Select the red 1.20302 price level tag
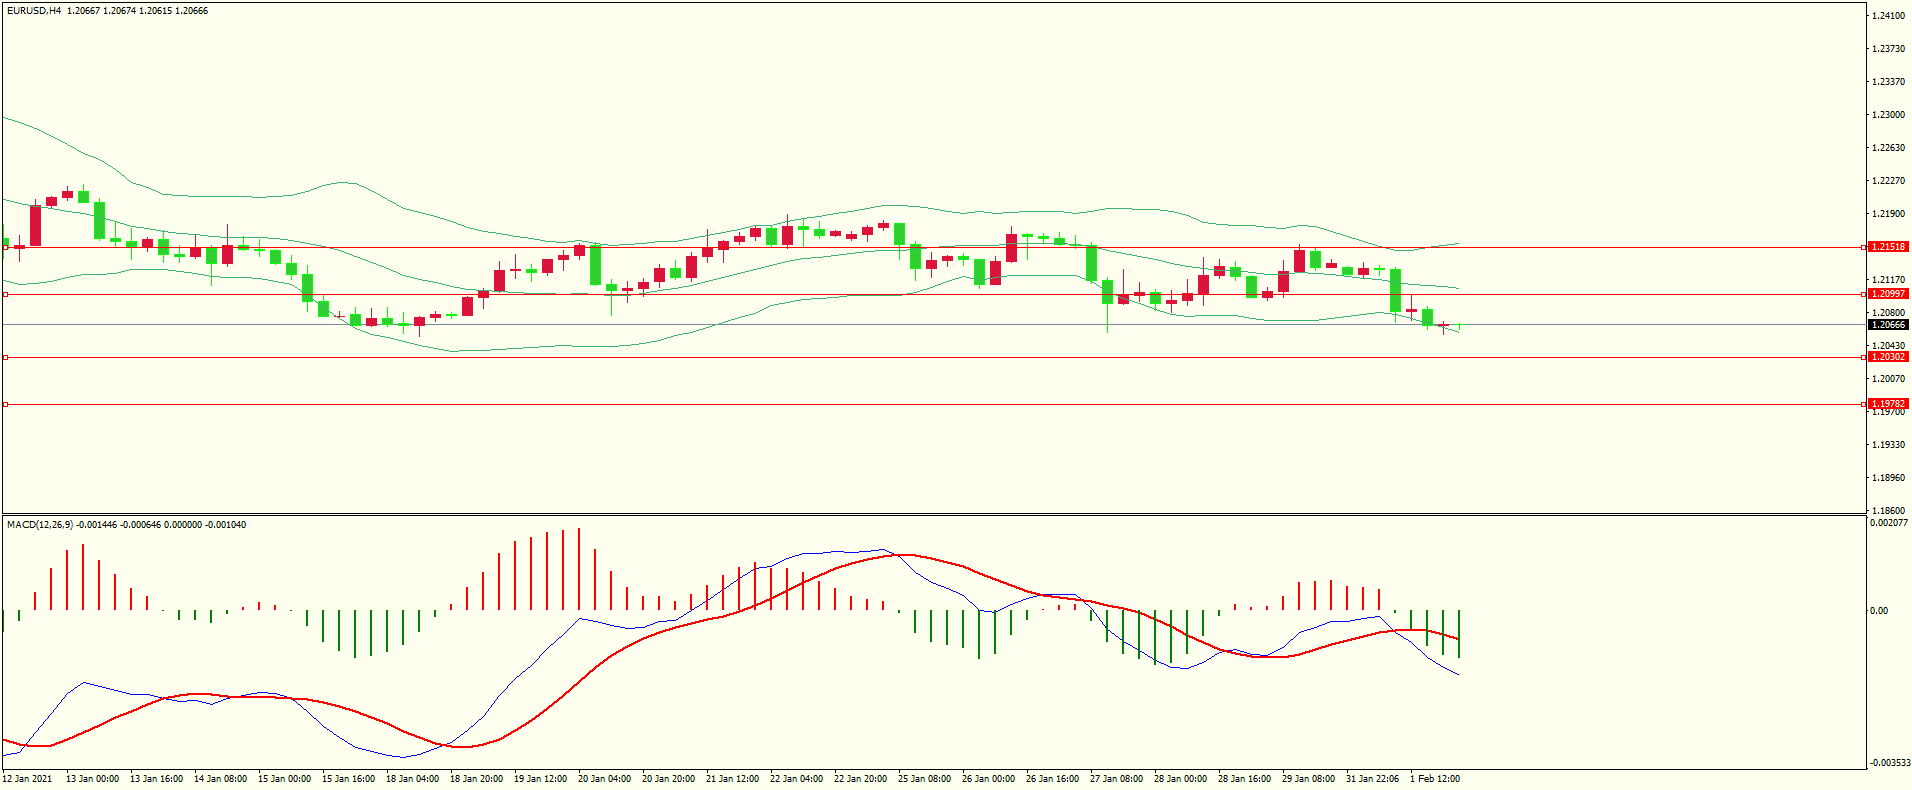This screenshot has height=790, width=1912. tap(1888, 357)
